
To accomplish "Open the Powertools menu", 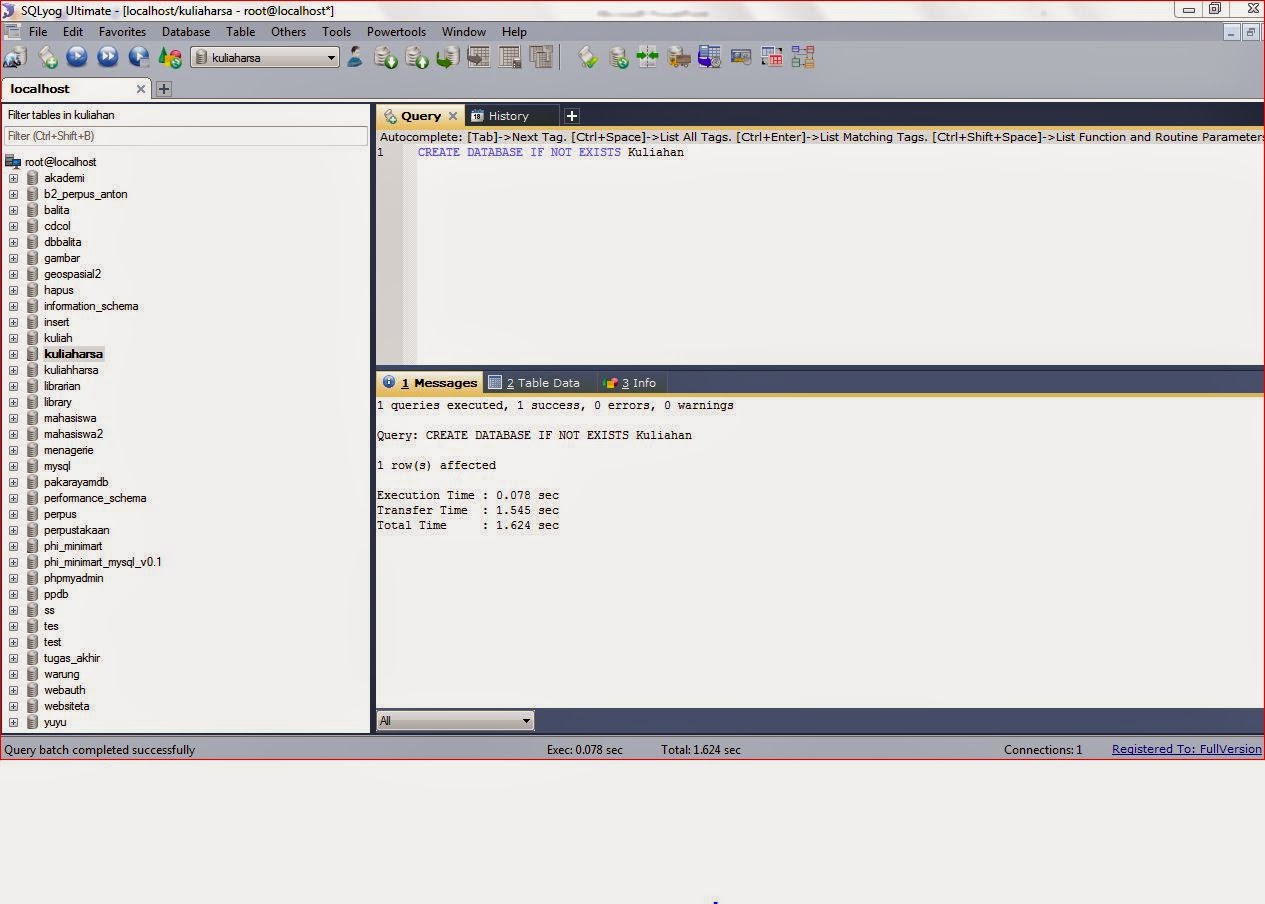I will click(x=396, y=31).
